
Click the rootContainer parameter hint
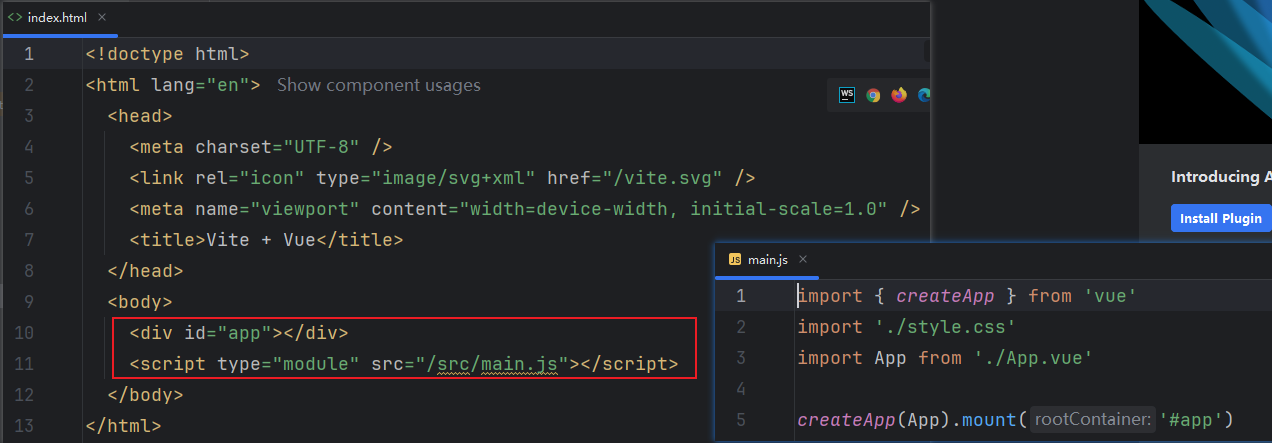[1092, 420]
